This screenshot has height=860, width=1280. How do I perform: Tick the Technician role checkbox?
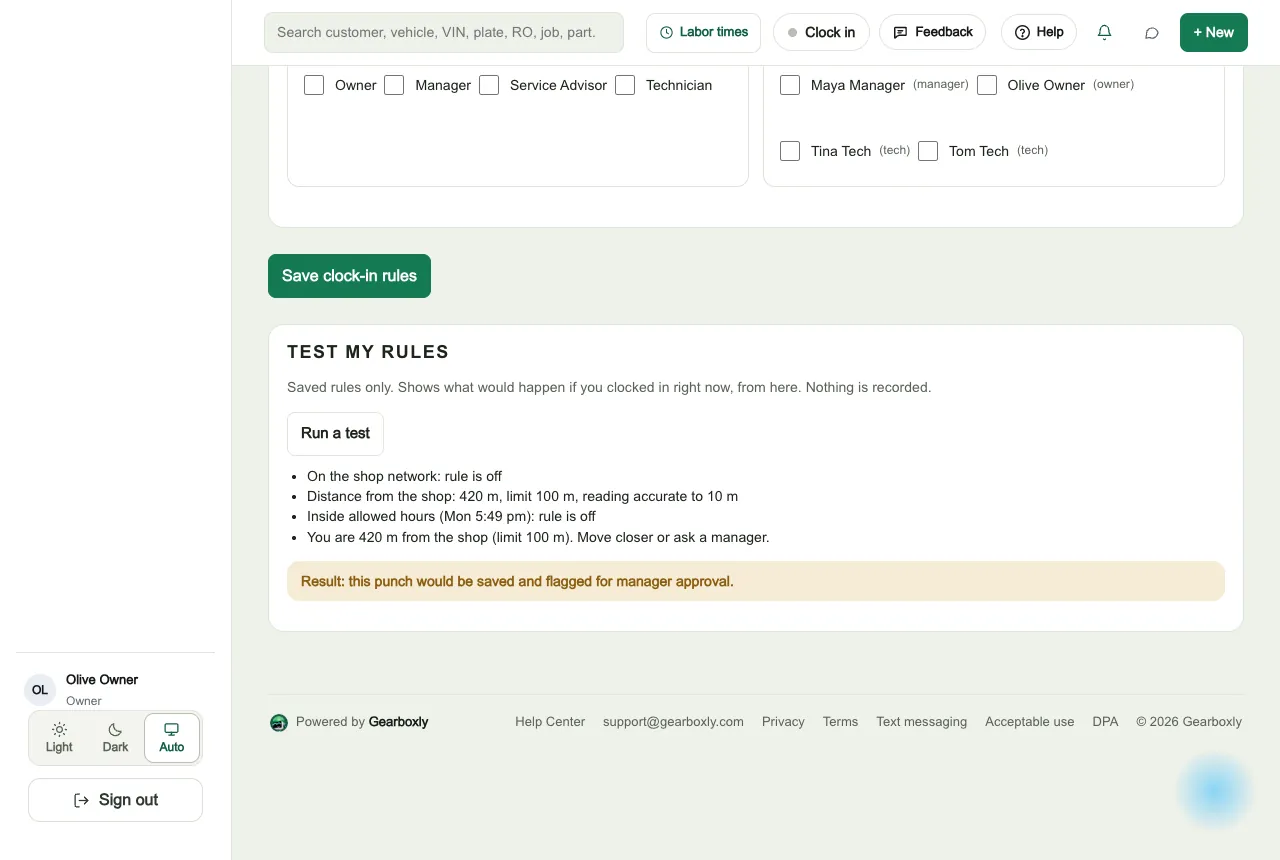click(x=625, y=85)
